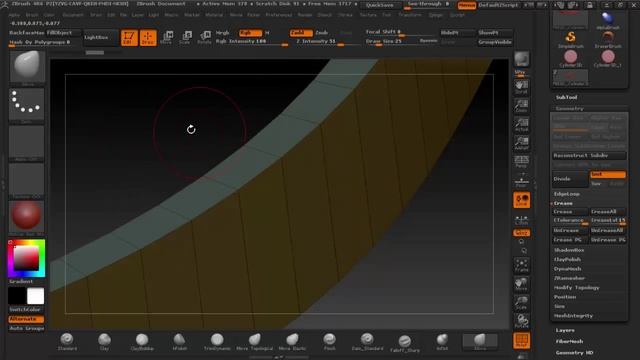Image resolution: width=640 pixels, height=360 pixels.
Task: Select the Dam_Standard brush
Action: point(367,342)
